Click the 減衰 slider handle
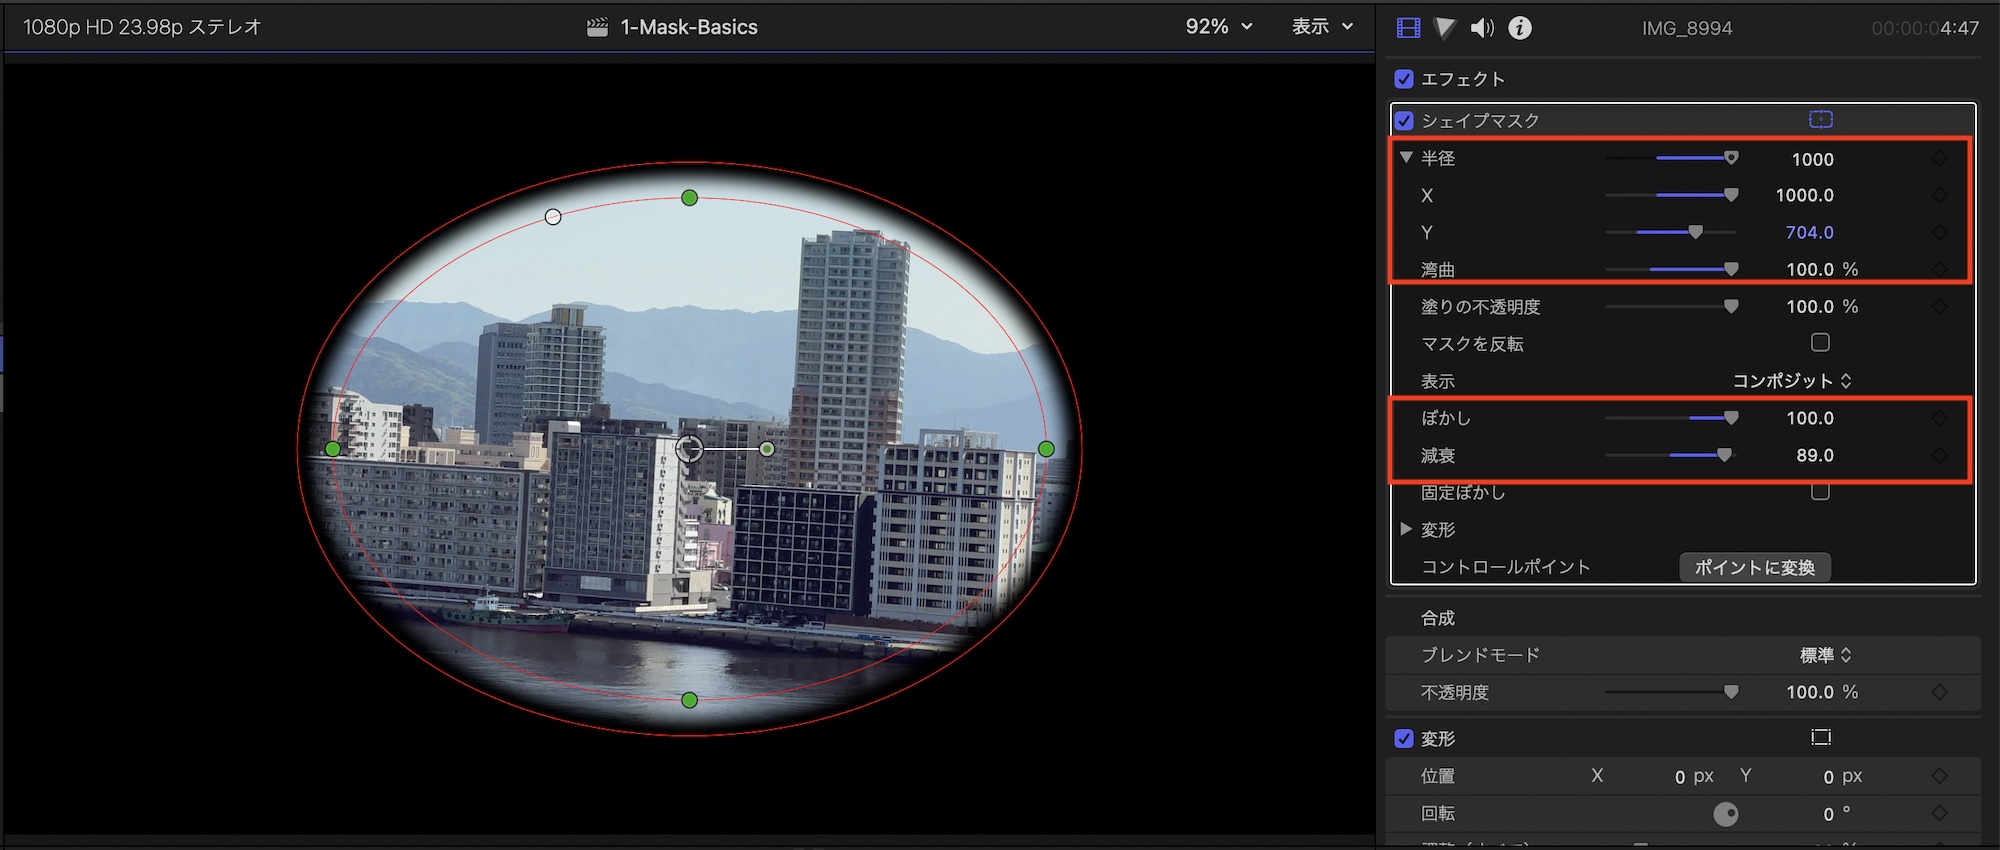 point(1724,455)
